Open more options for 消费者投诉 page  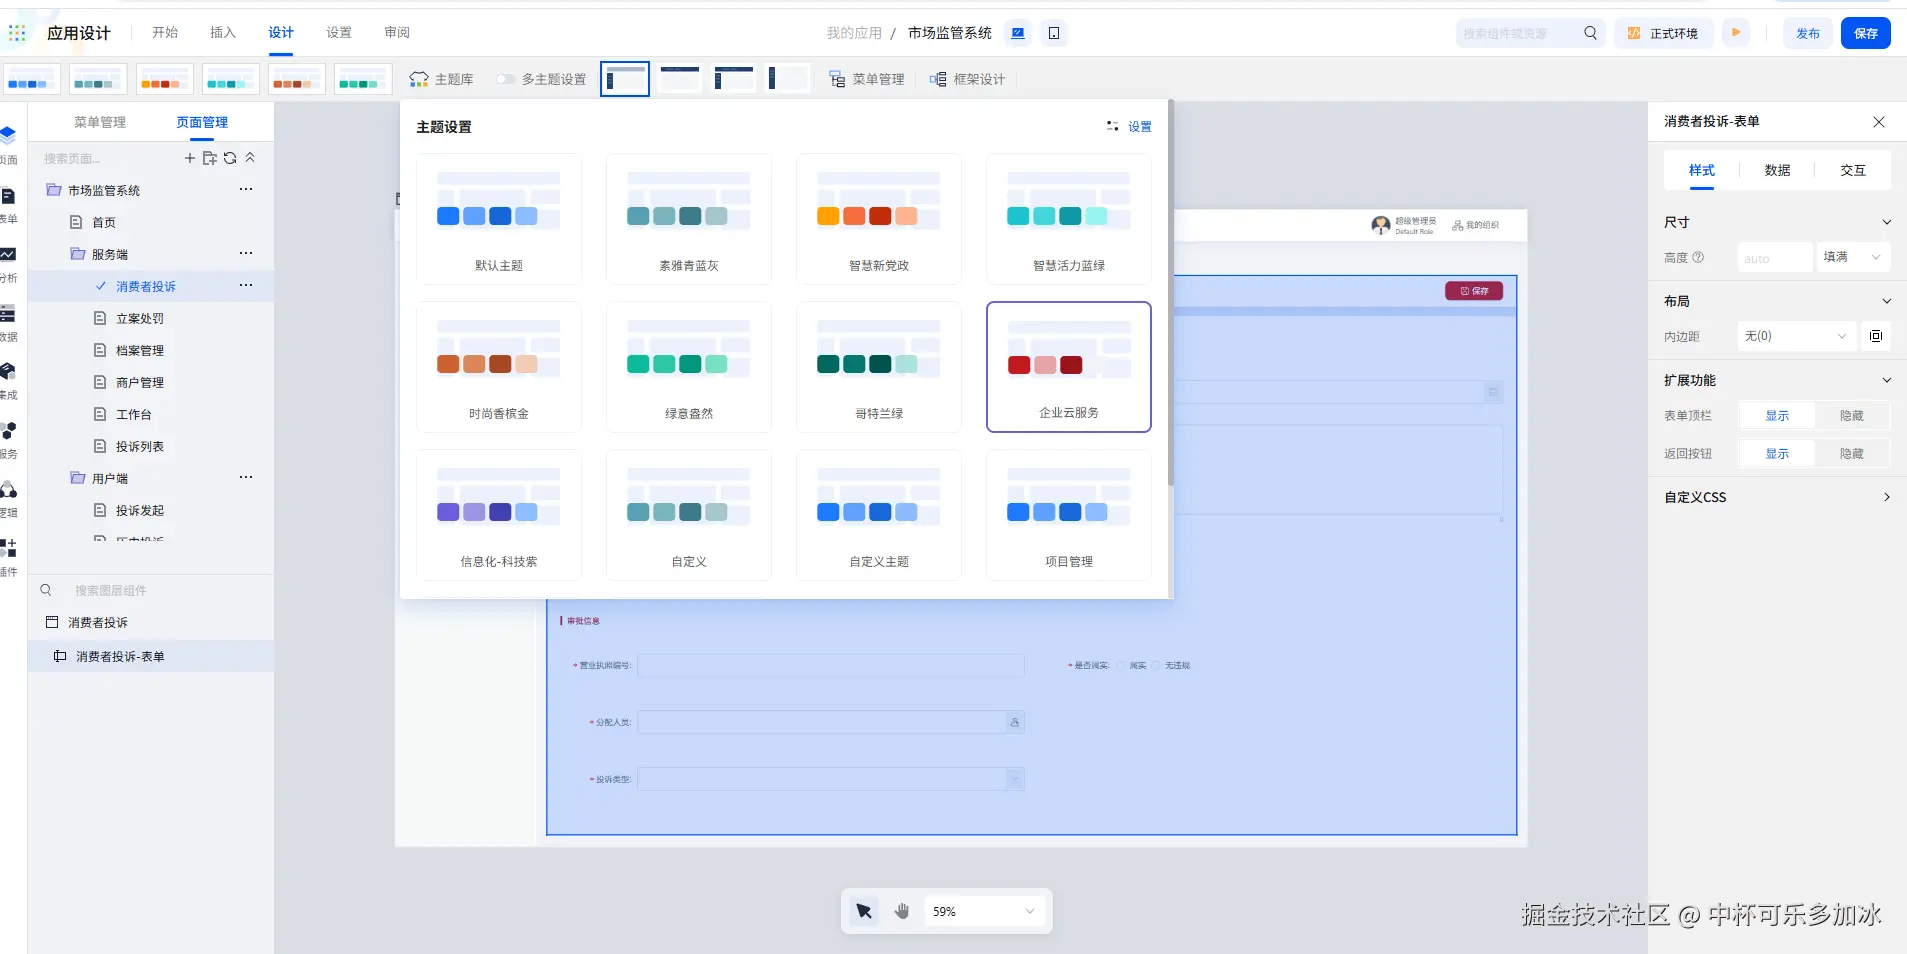pos(246,285)
